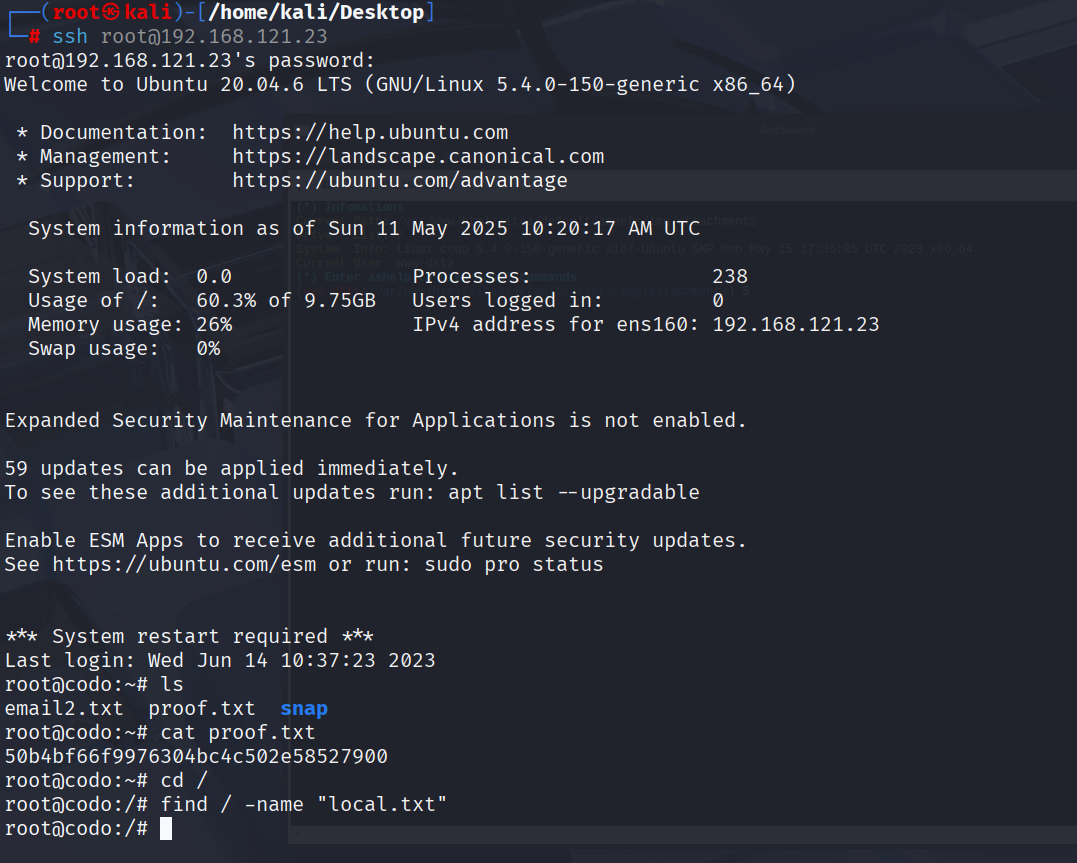This screenshot has height=863, width=1077.
Task: Click the find / -name "local.txt" command
Action: [x=304, y=804]
